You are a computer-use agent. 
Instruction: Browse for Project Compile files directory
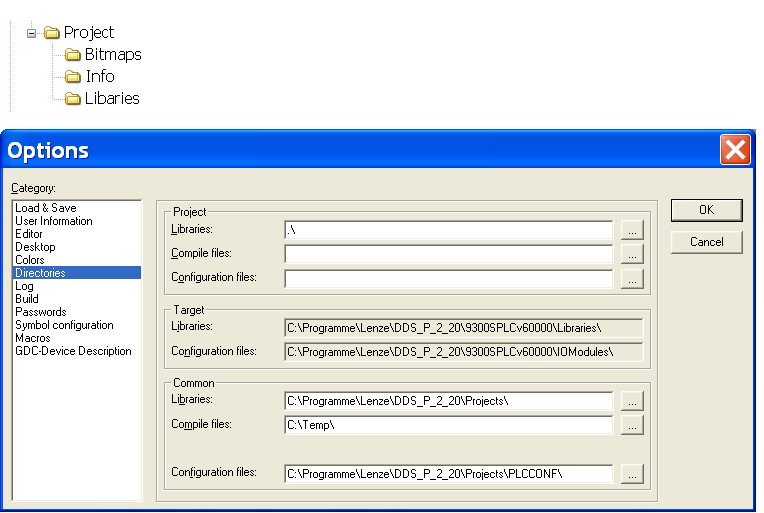tap(631, 255)
